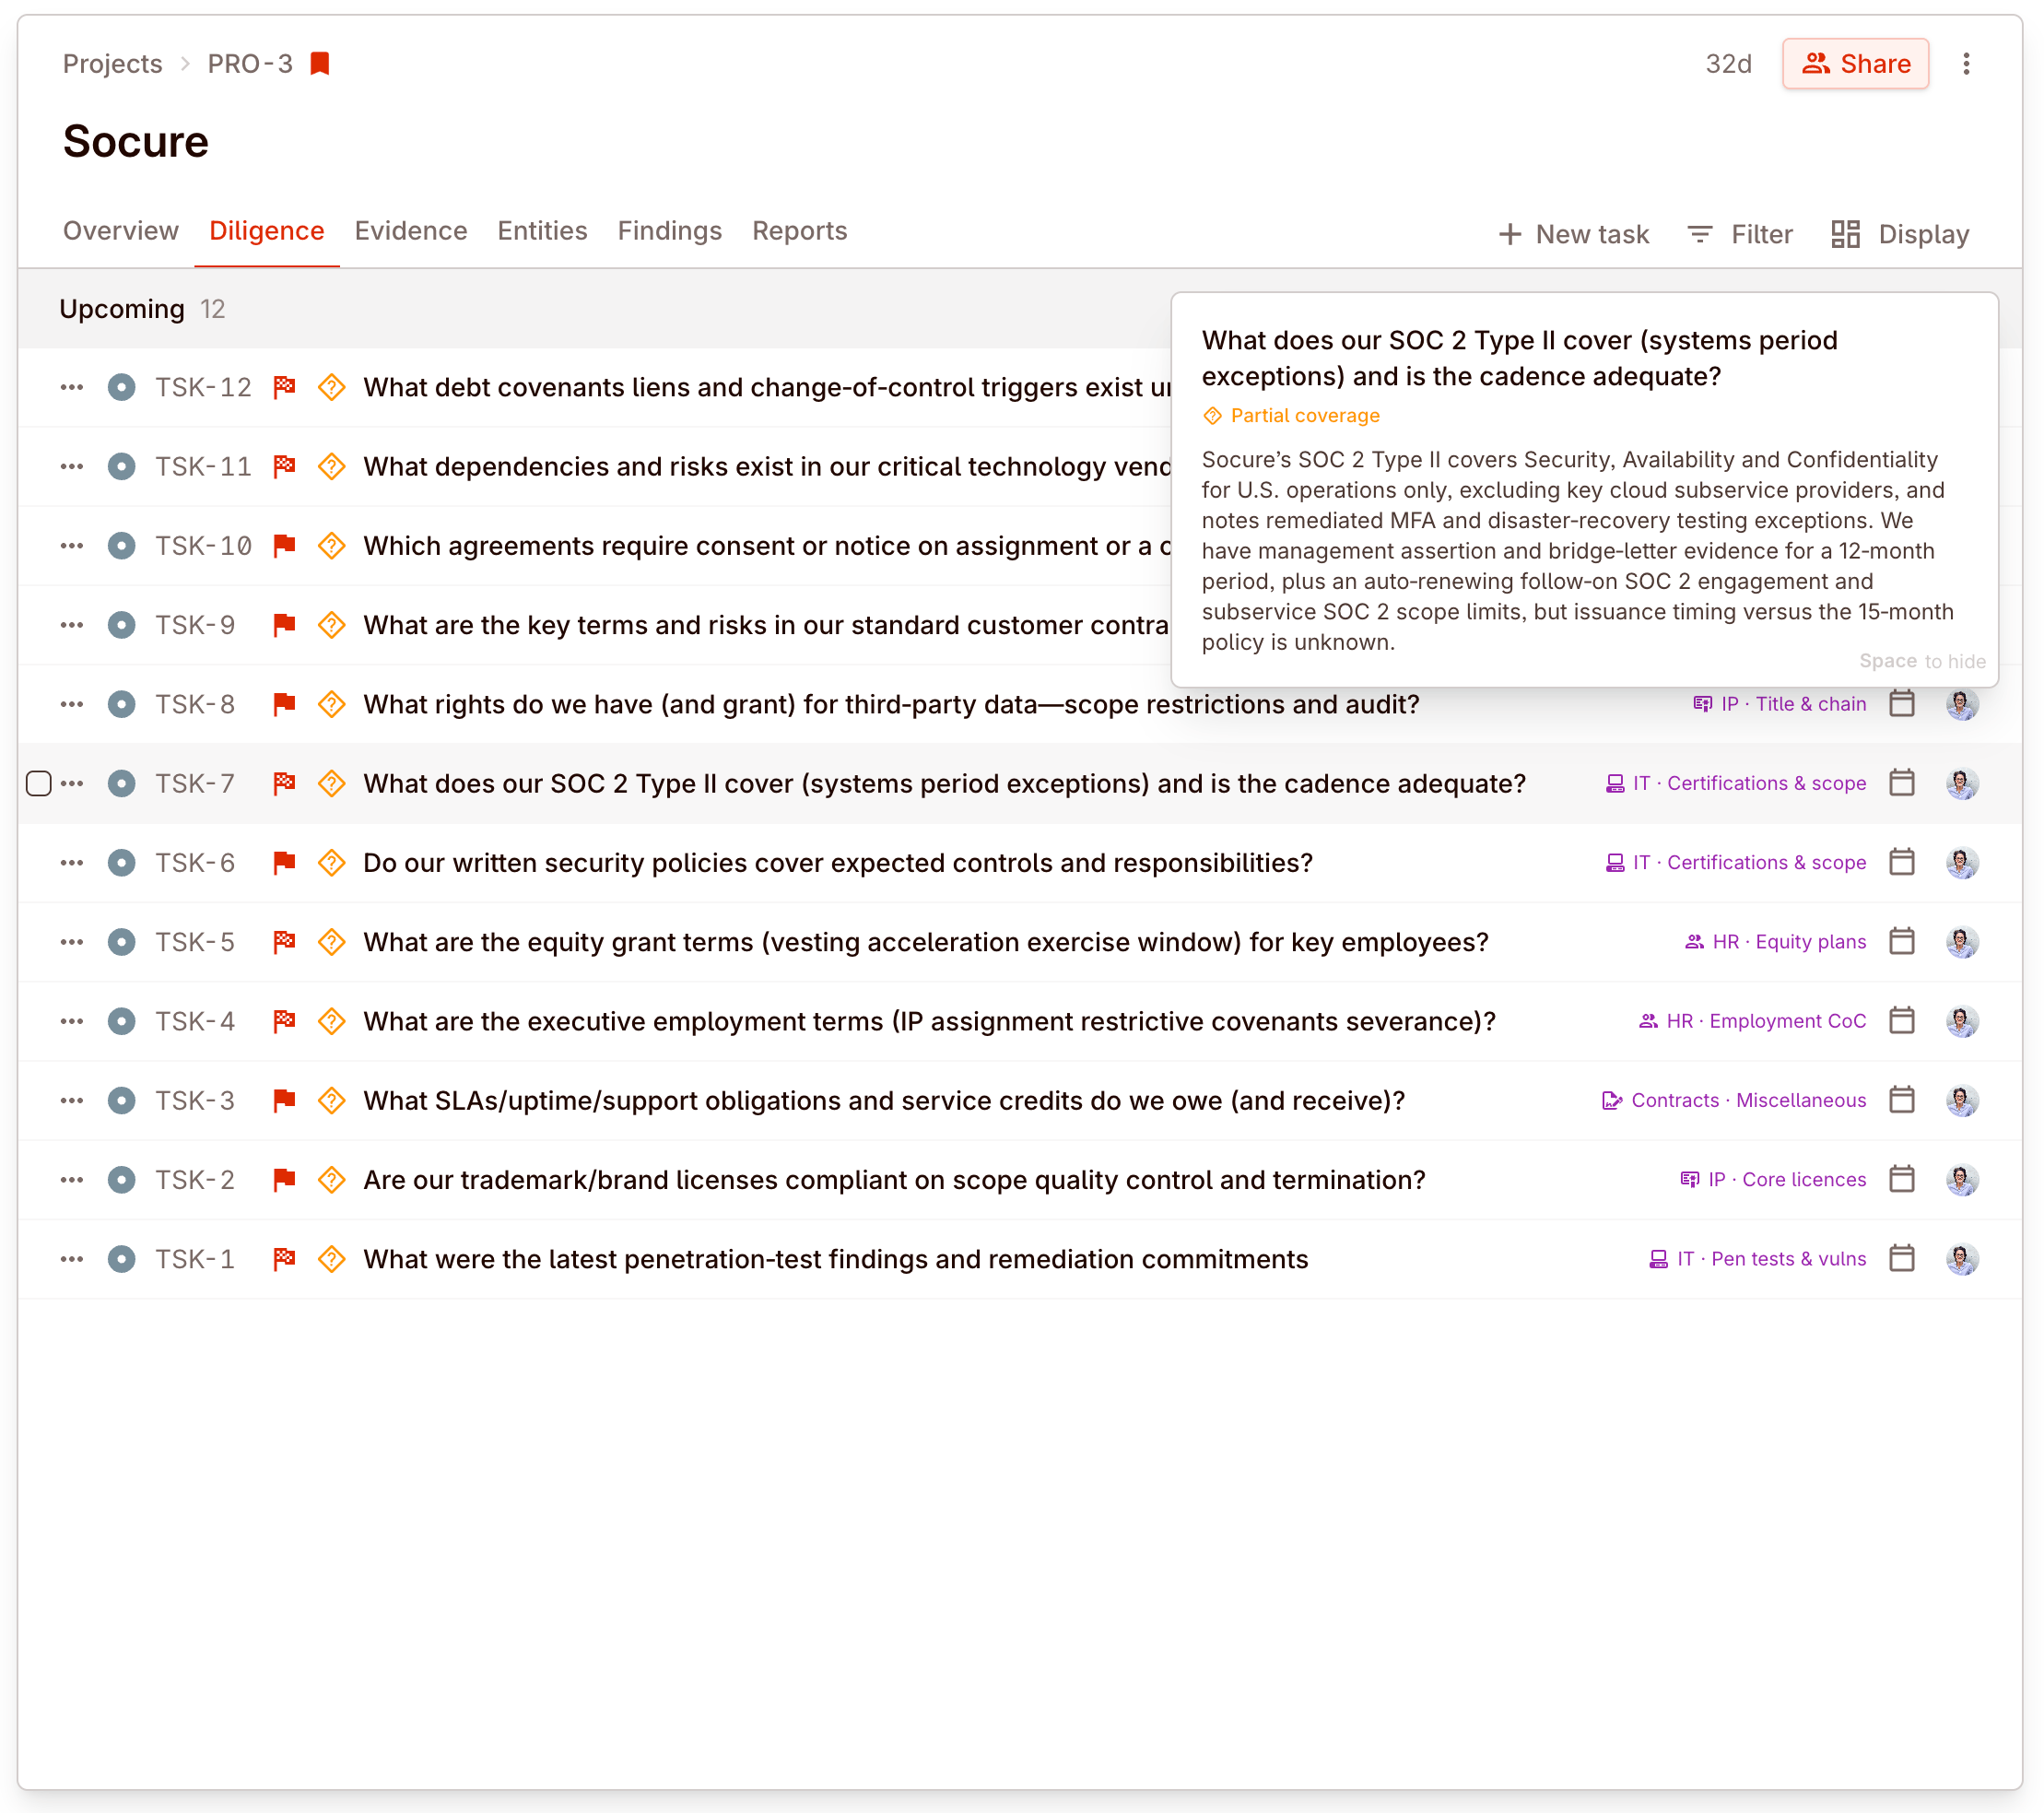Image resolution: width=2044 pixels, height=1813 pixels.
Task: Open the Filter options
Action: (x=1740, y=233)
